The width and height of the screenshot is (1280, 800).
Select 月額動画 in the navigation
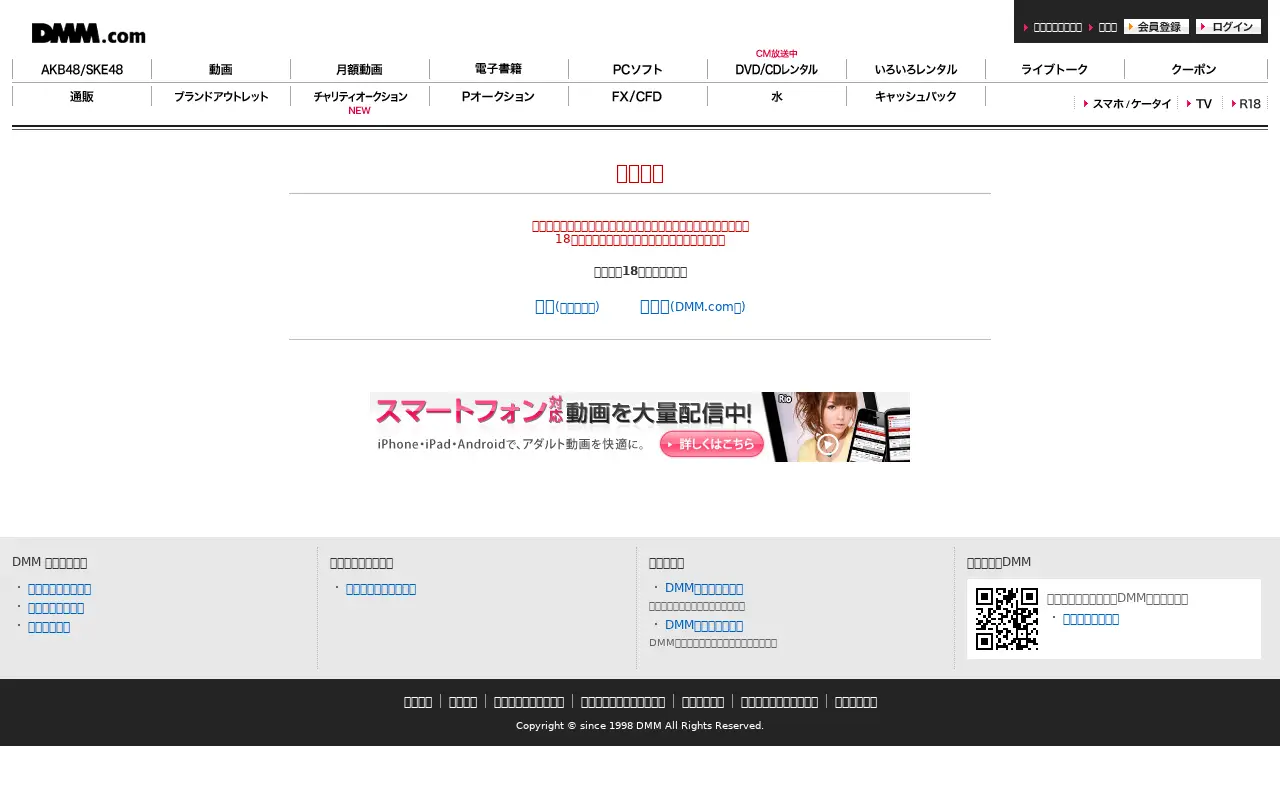click(360, 69)
